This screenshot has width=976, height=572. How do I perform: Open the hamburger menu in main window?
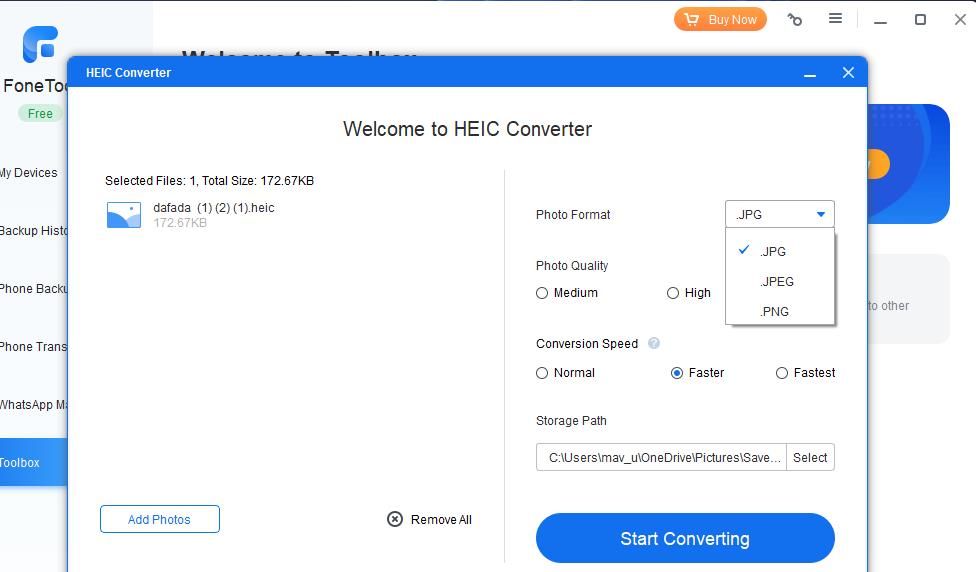835,19
